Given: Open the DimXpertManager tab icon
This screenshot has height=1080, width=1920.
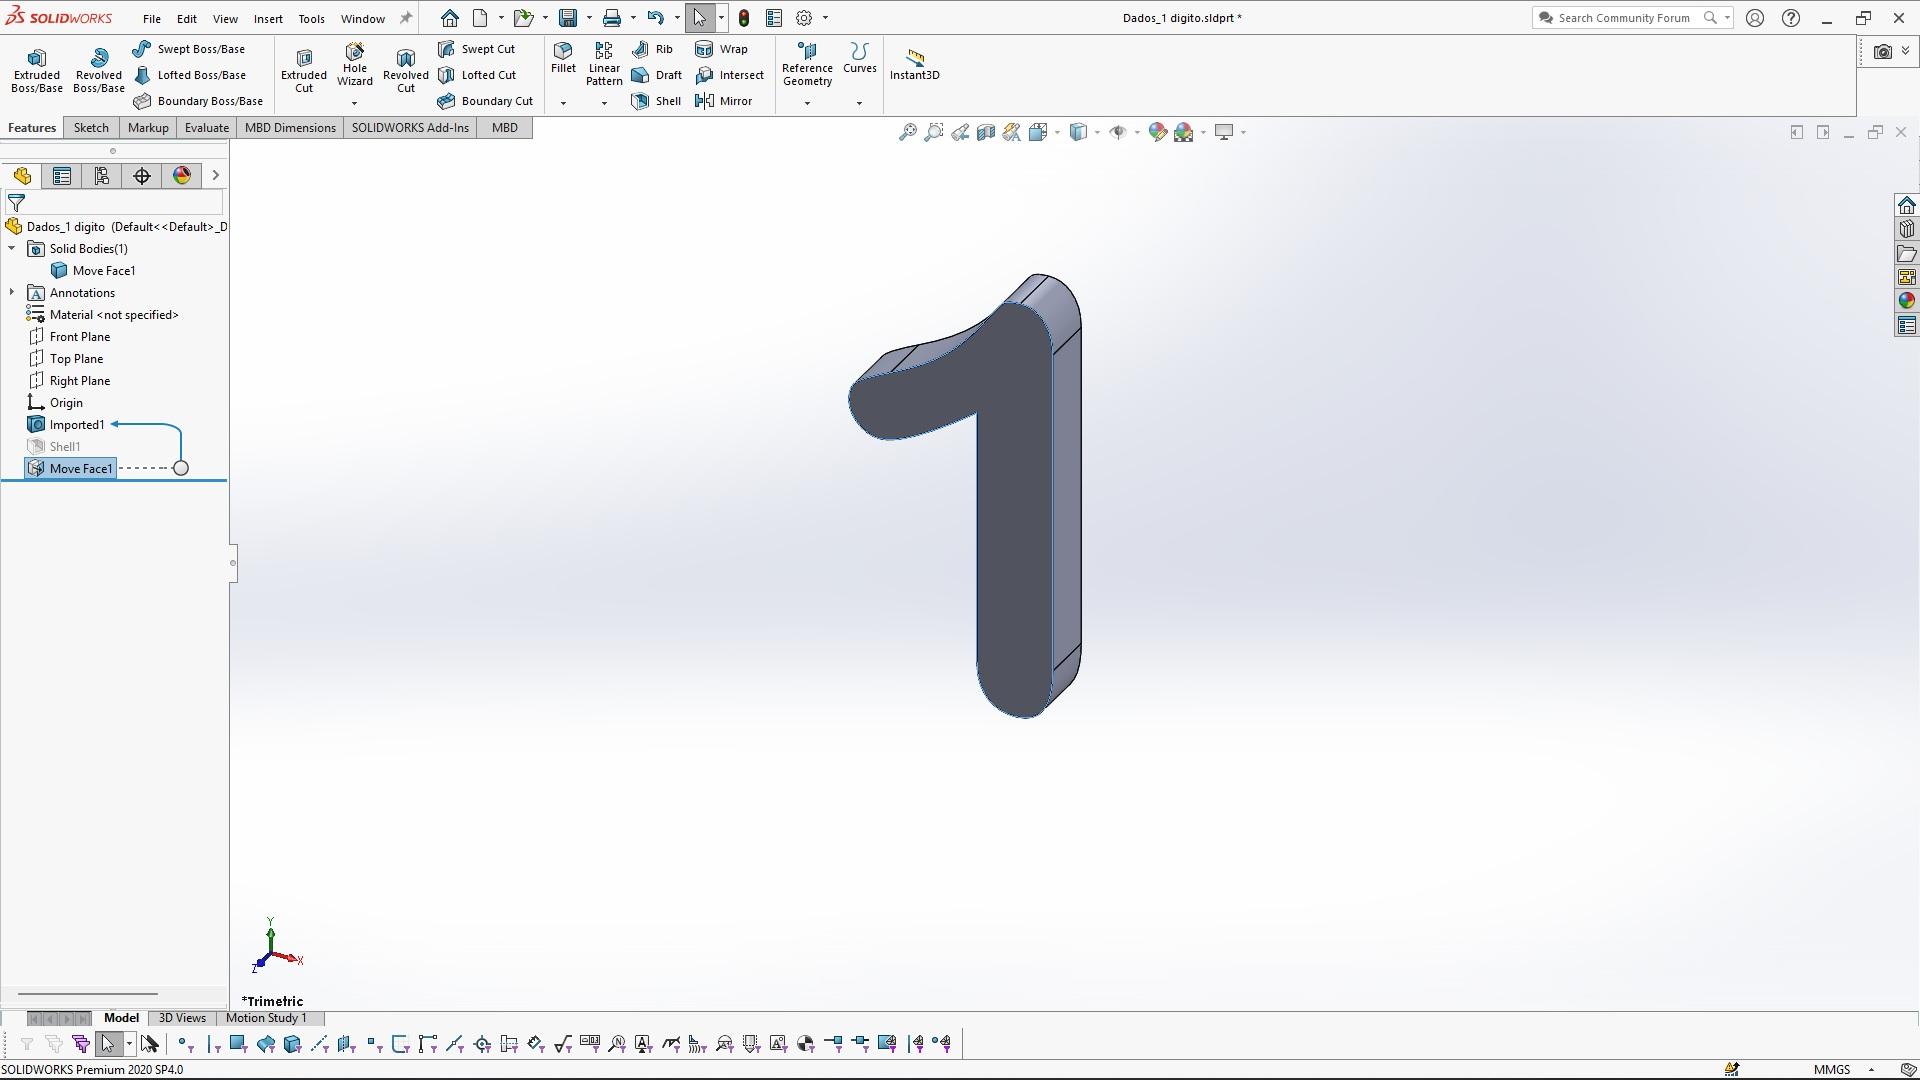Looking at the screenshot, I should [x=142, y=176].
